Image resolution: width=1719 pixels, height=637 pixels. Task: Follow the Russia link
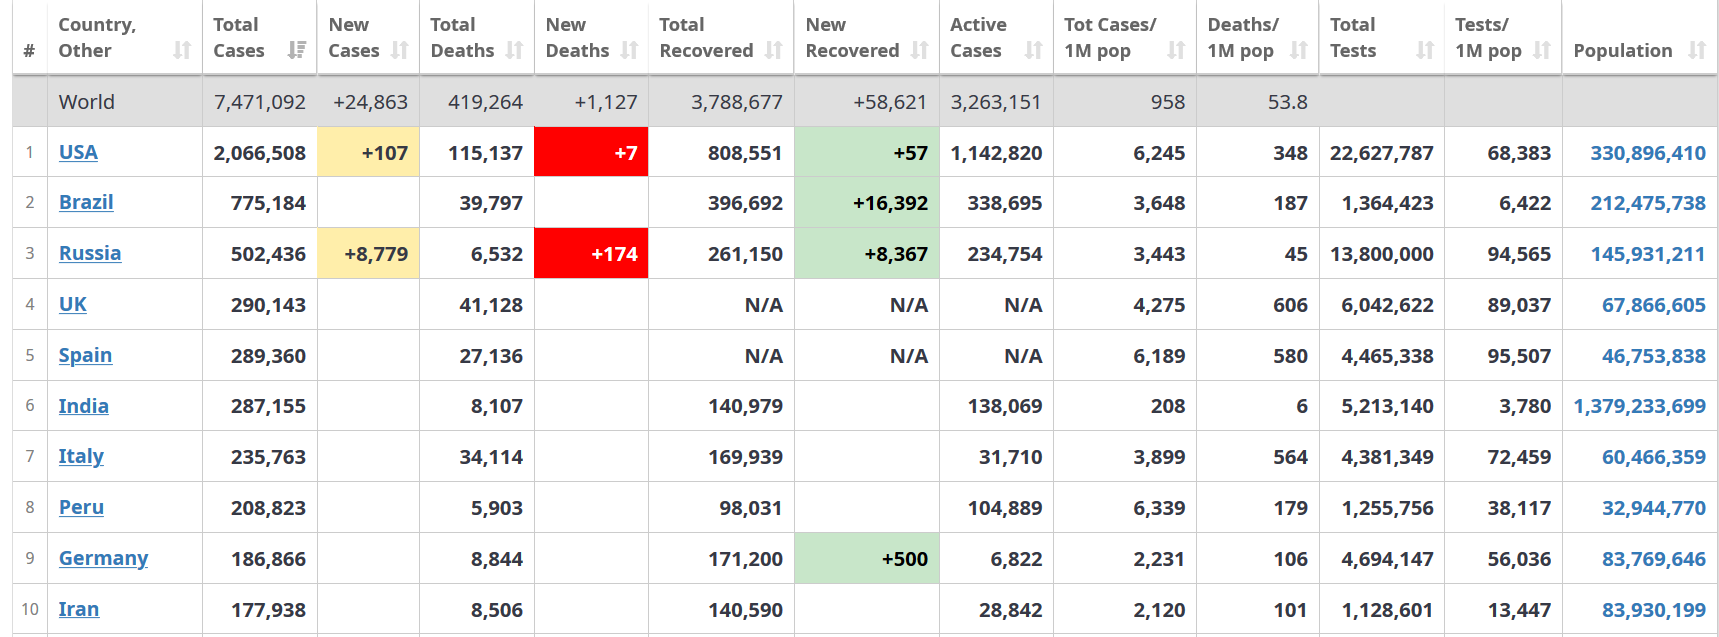click(x=90, y=253)
